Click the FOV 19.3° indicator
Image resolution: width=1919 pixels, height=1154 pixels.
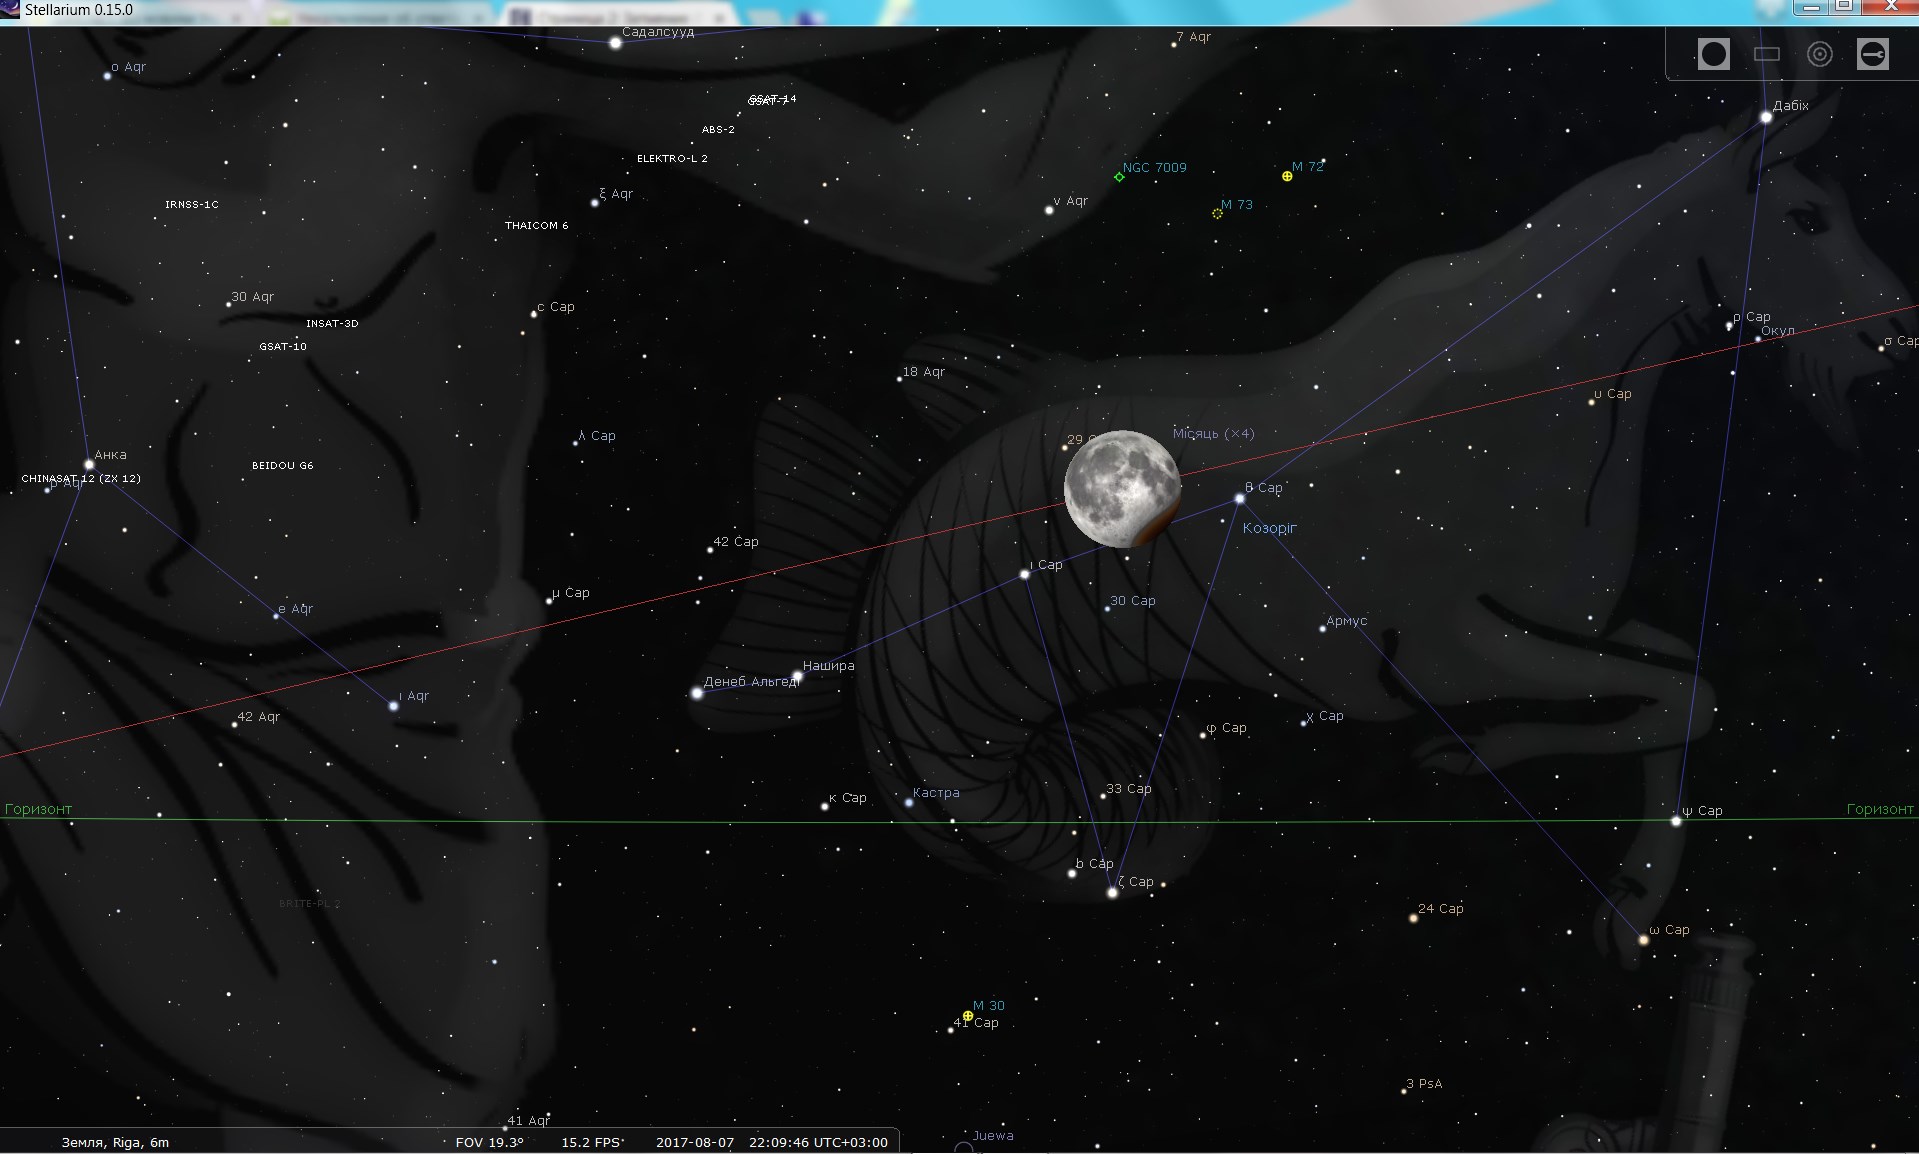coord(489,1142)
